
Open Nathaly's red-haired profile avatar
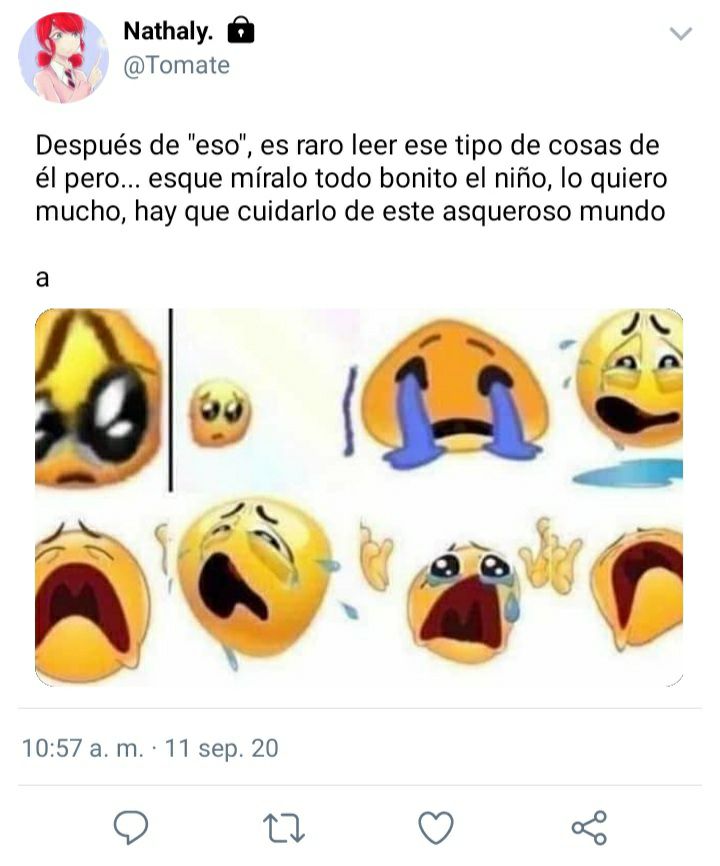63,58
